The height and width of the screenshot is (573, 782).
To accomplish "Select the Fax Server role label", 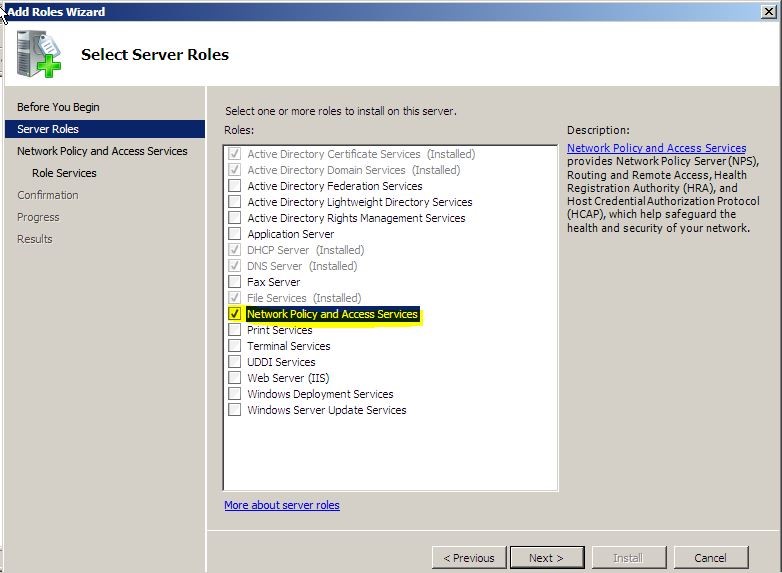I will [x=273, y=282].
